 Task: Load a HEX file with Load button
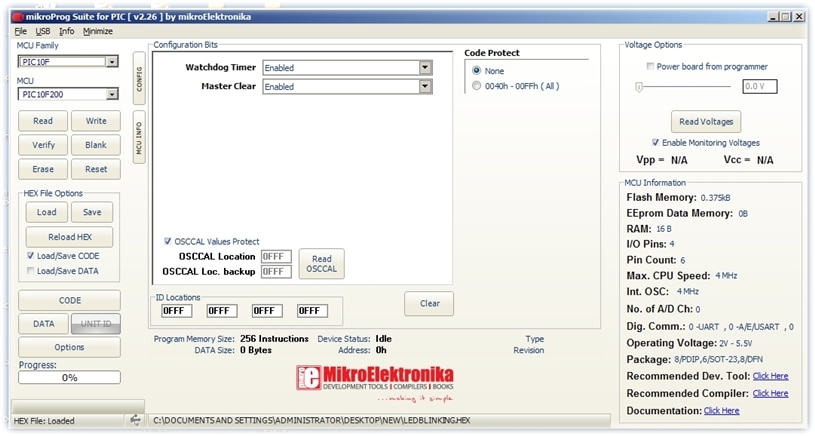(47, 212)
